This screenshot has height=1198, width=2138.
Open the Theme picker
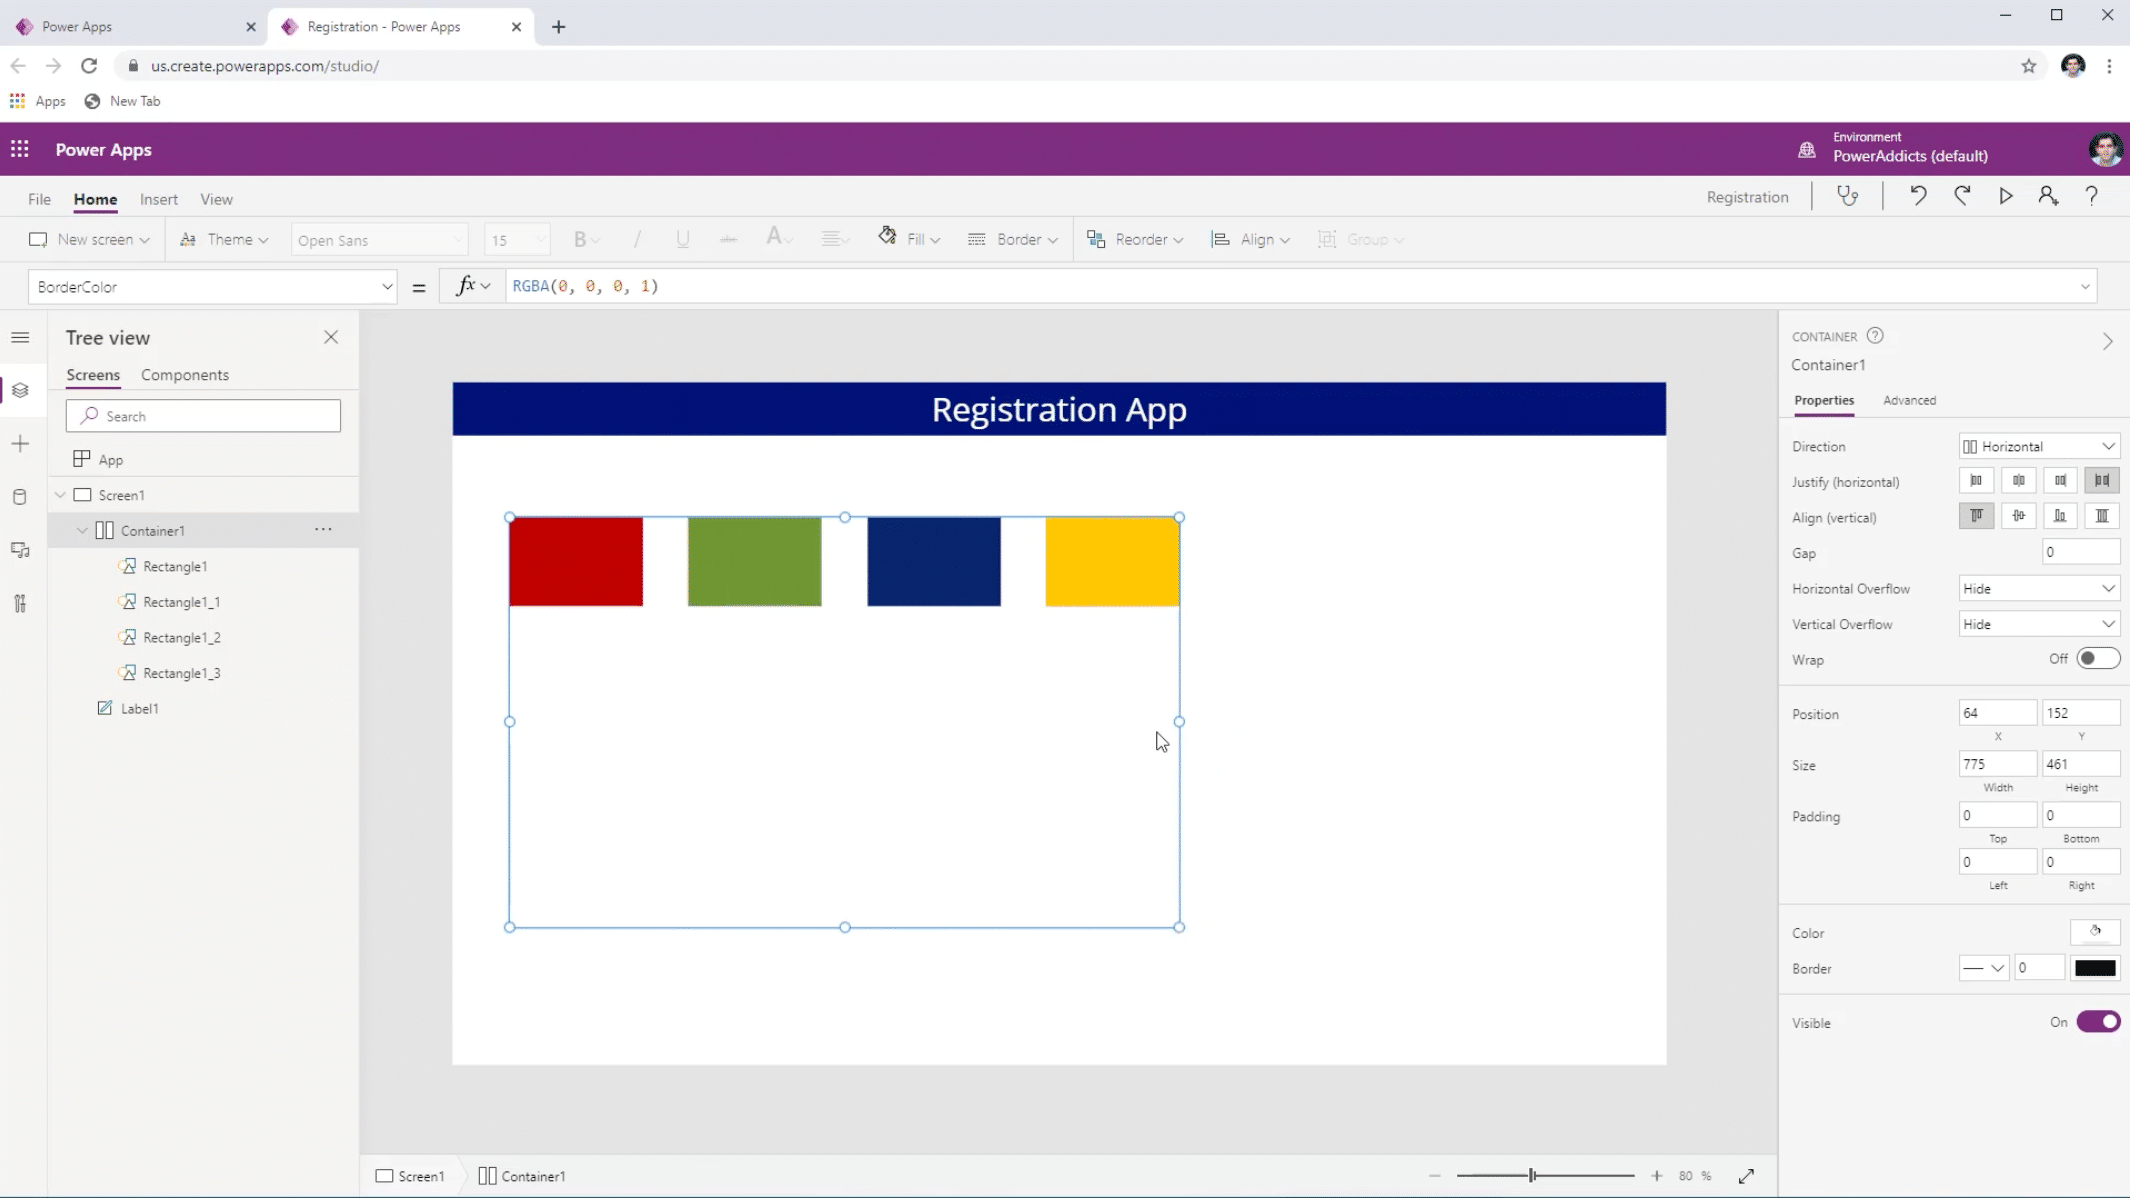(x=224, y=239)
